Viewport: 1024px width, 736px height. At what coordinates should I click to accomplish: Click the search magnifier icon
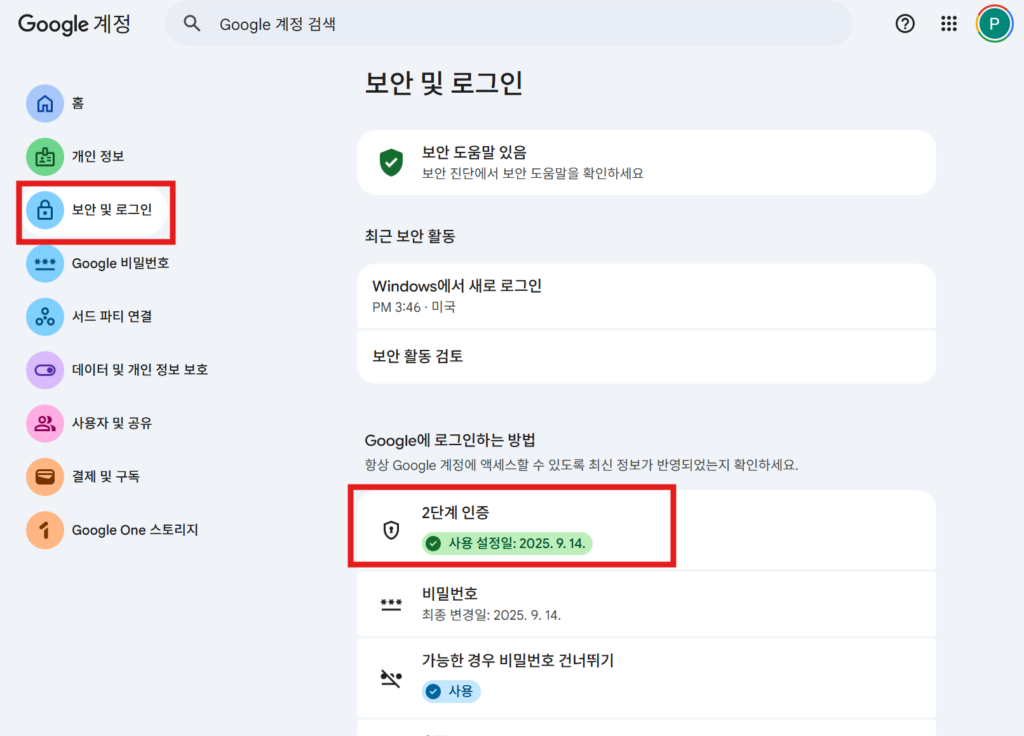(x=193, y=24)
